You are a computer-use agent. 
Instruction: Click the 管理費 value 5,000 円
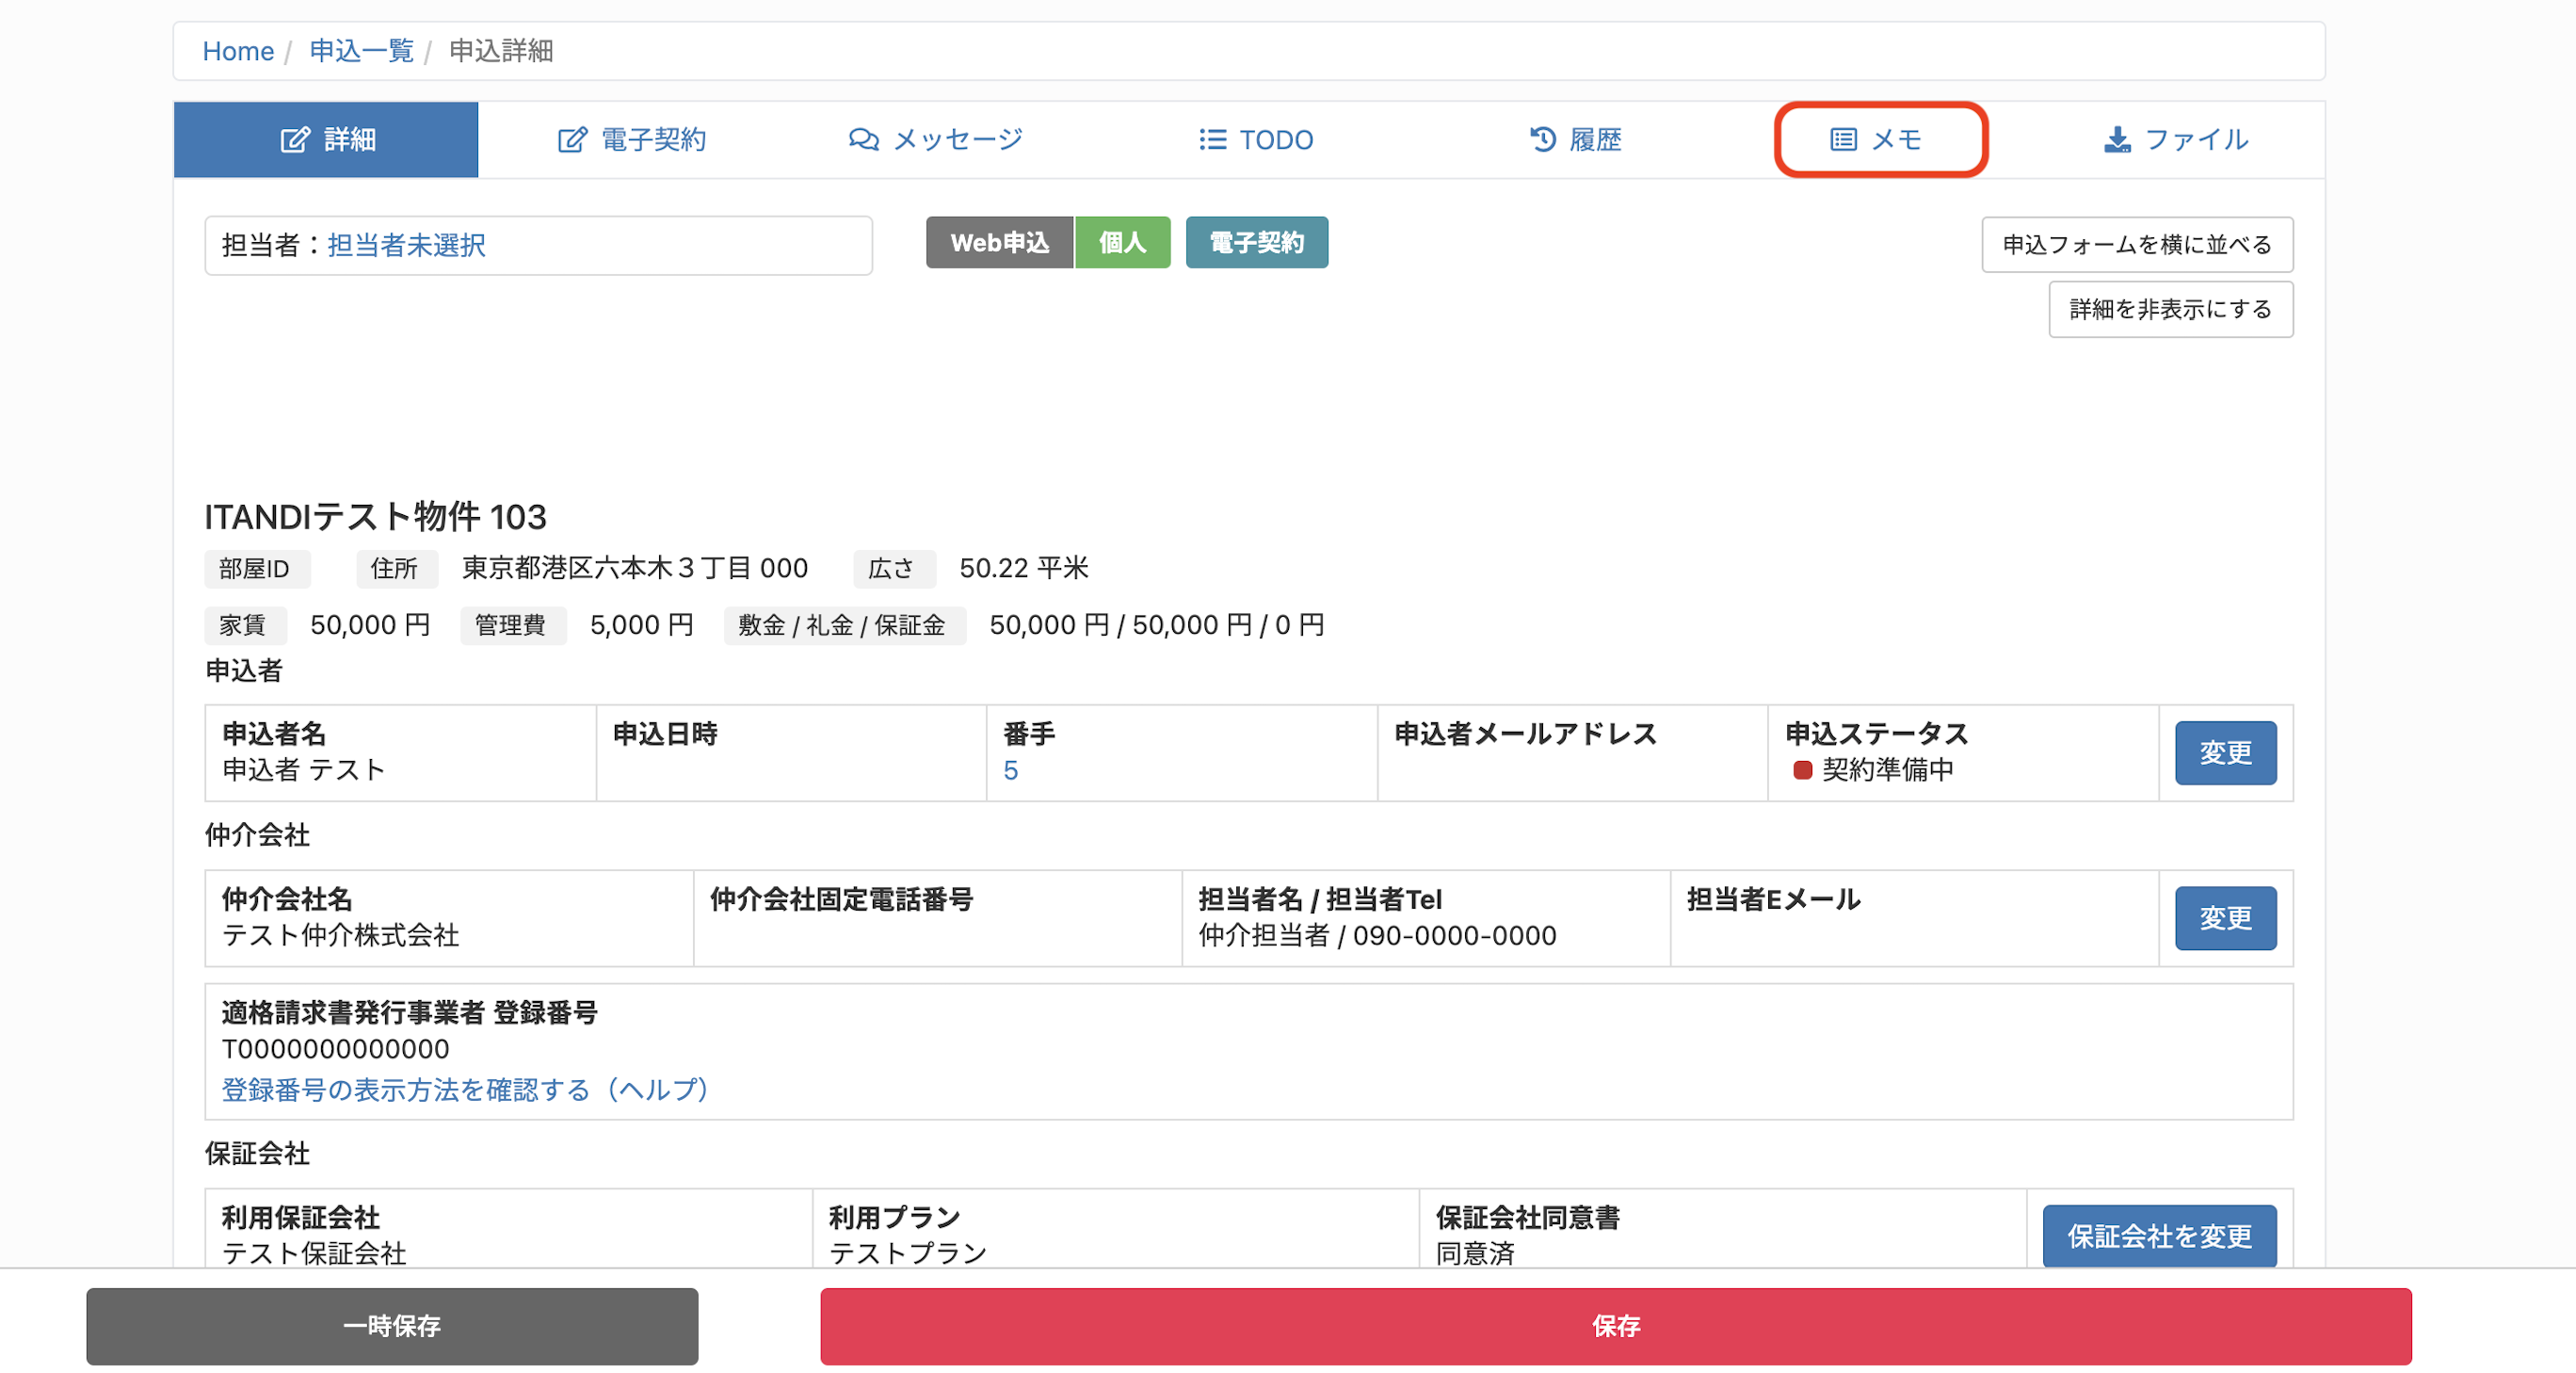[641, 626]
